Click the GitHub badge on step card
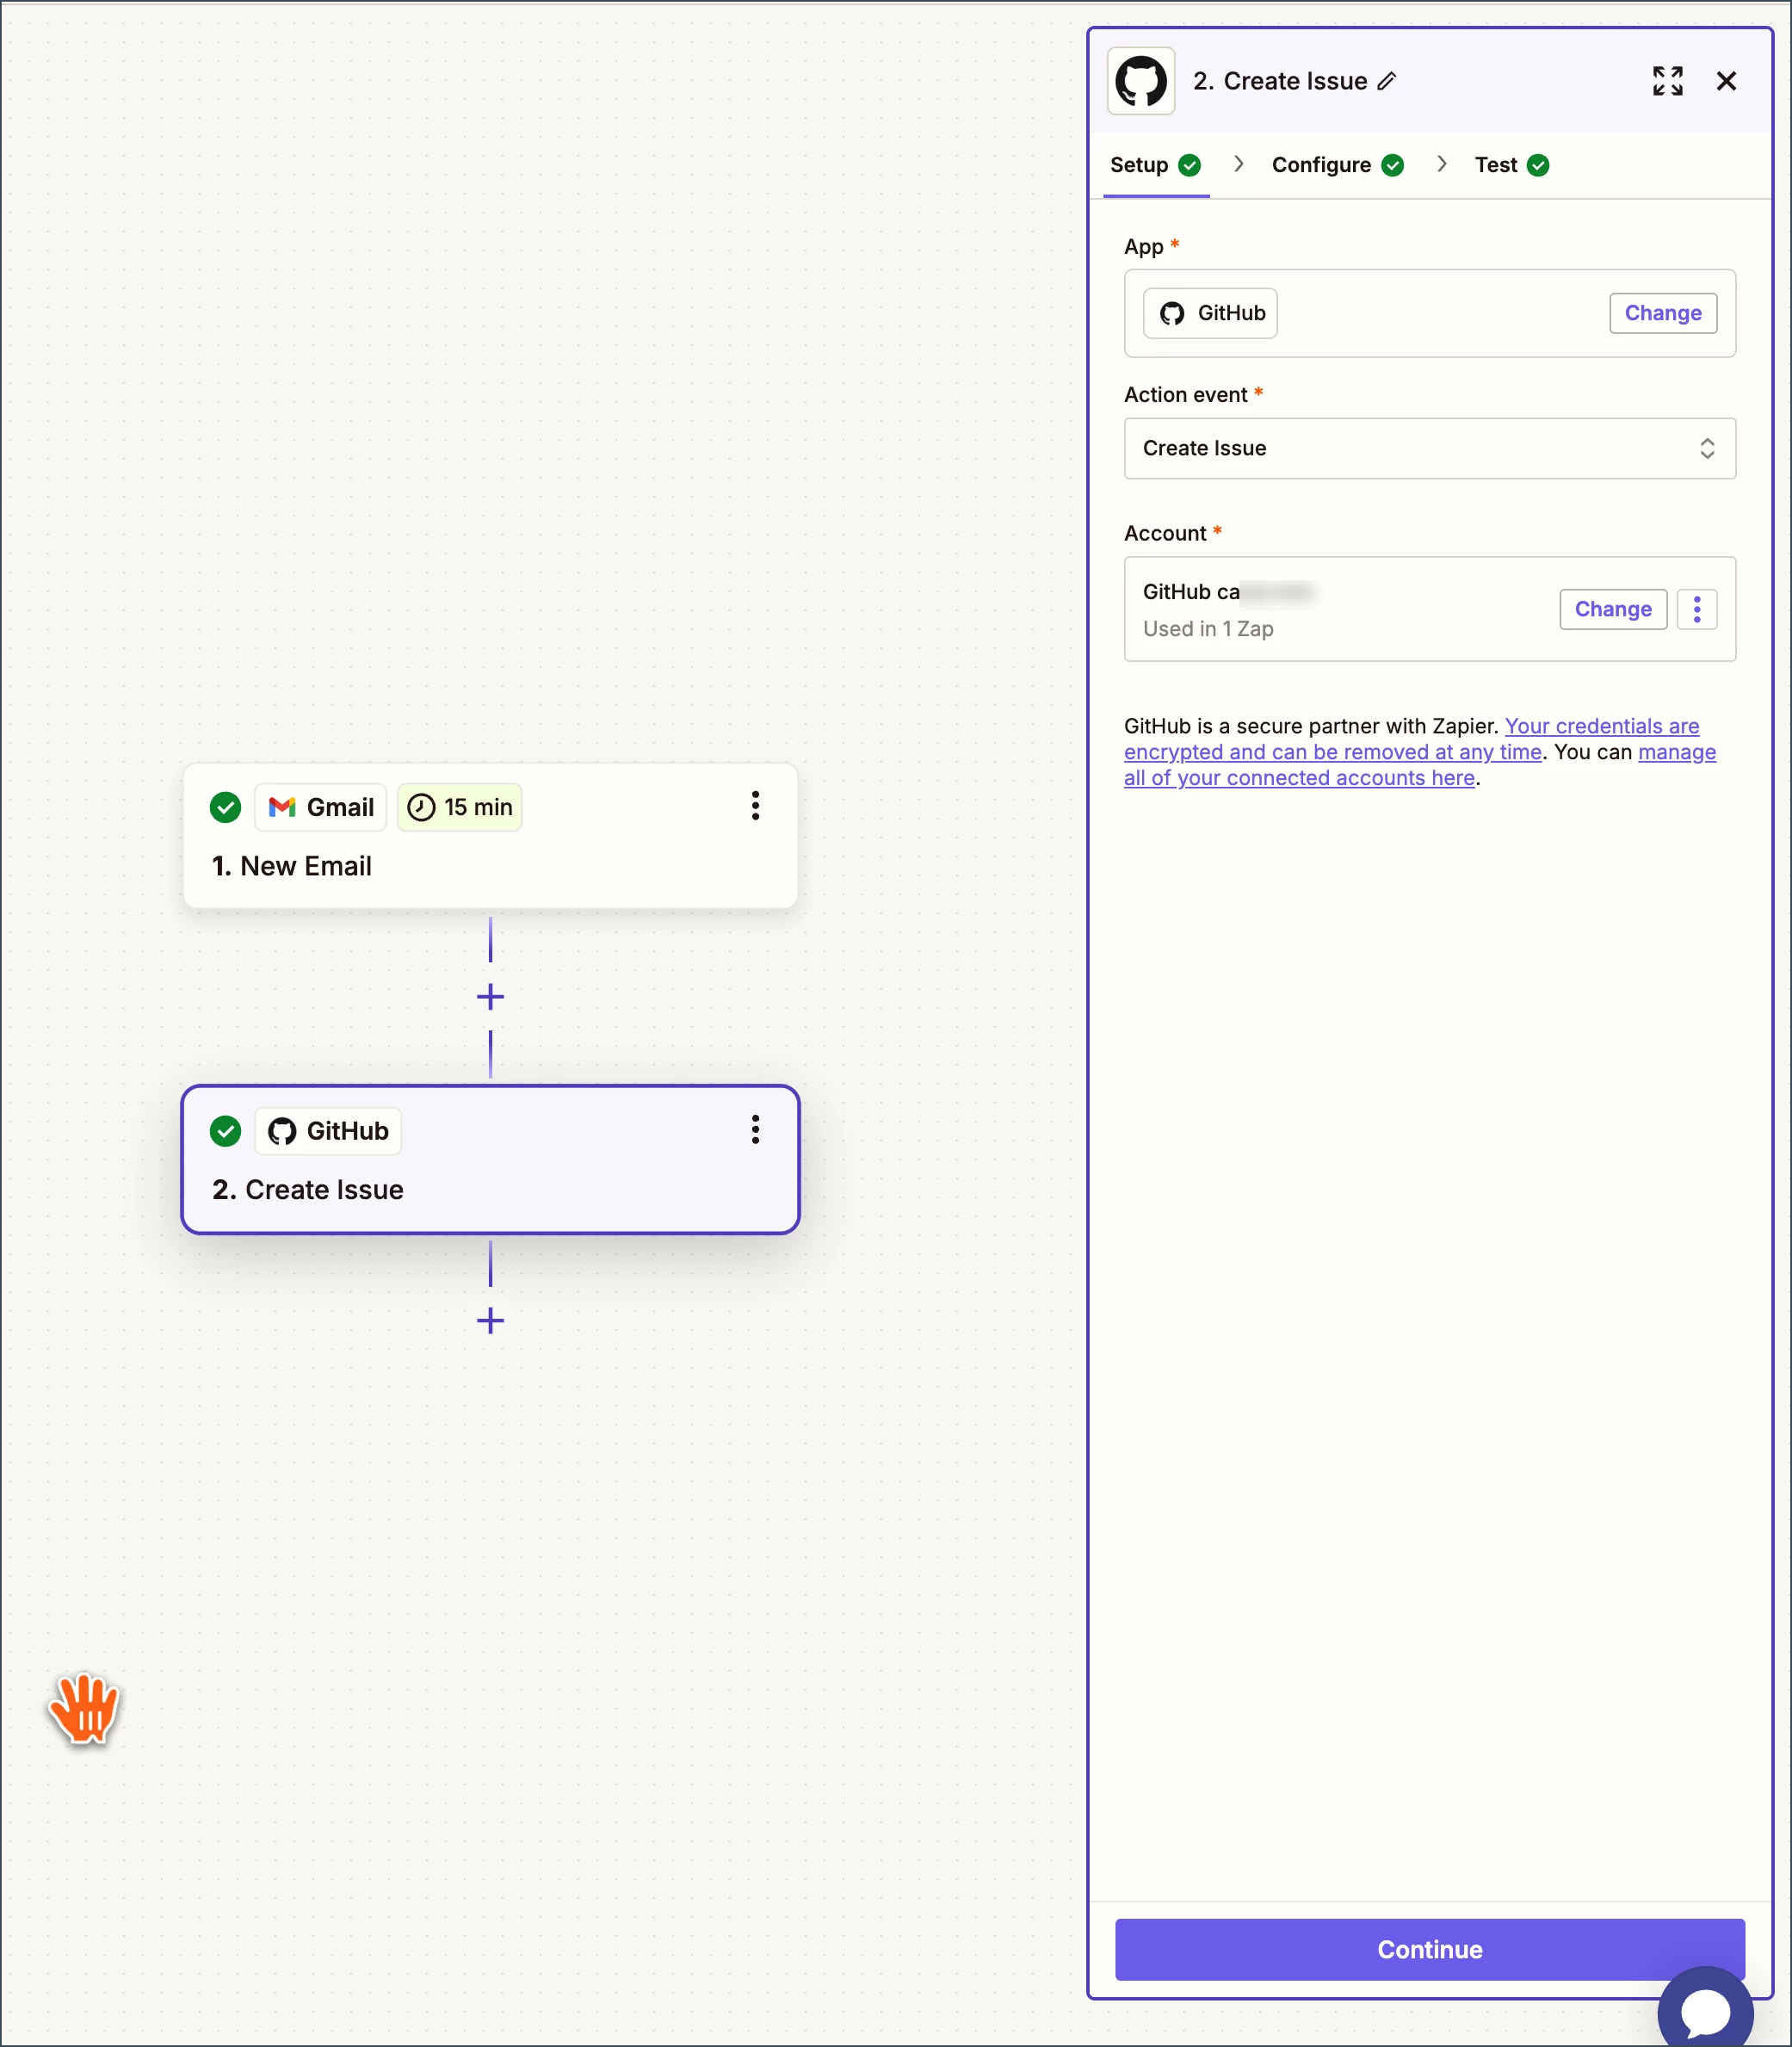Image resolution: width=1792 pixels, height=2047 pixels. tap(328, 1131)
